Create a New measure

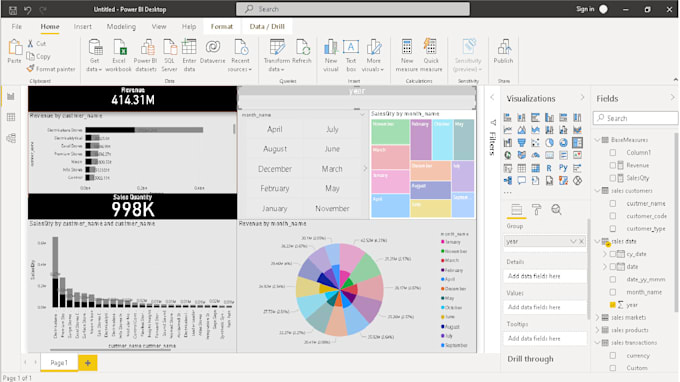click(407, 56)
